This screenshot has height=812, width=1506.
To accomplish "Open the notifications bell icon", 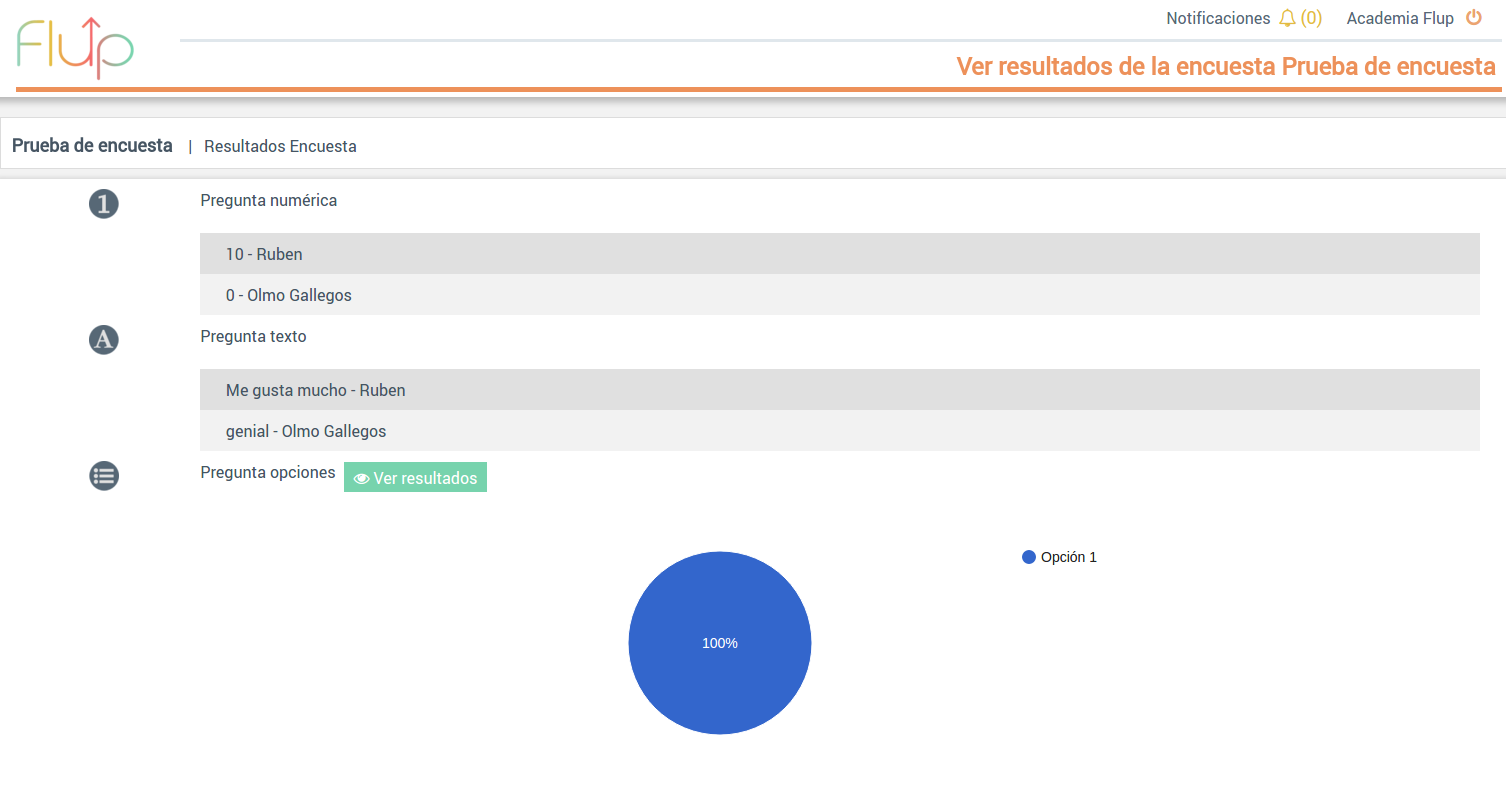I will (1287, 18).
